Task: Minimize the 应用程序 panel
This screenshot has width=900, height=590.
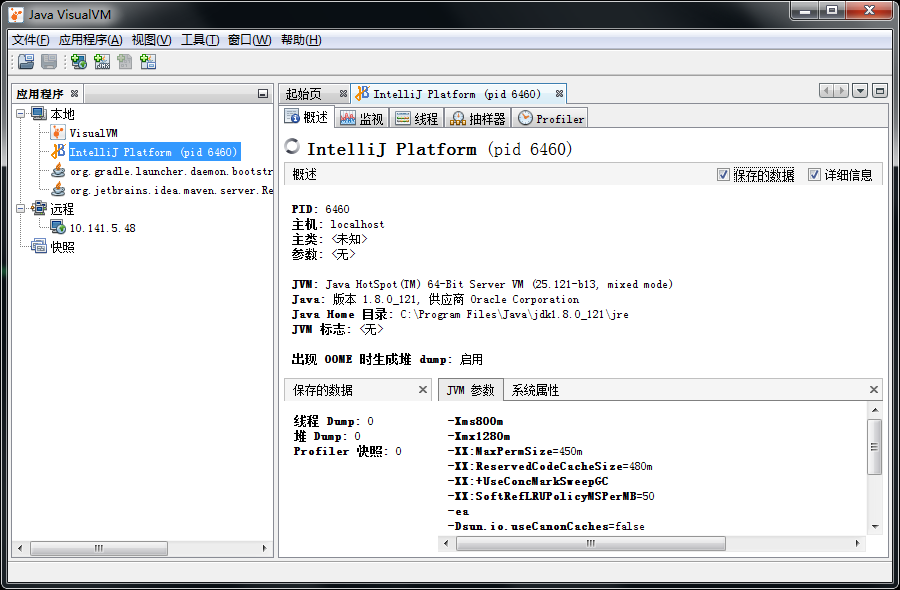Action: (x=263, y=94)
